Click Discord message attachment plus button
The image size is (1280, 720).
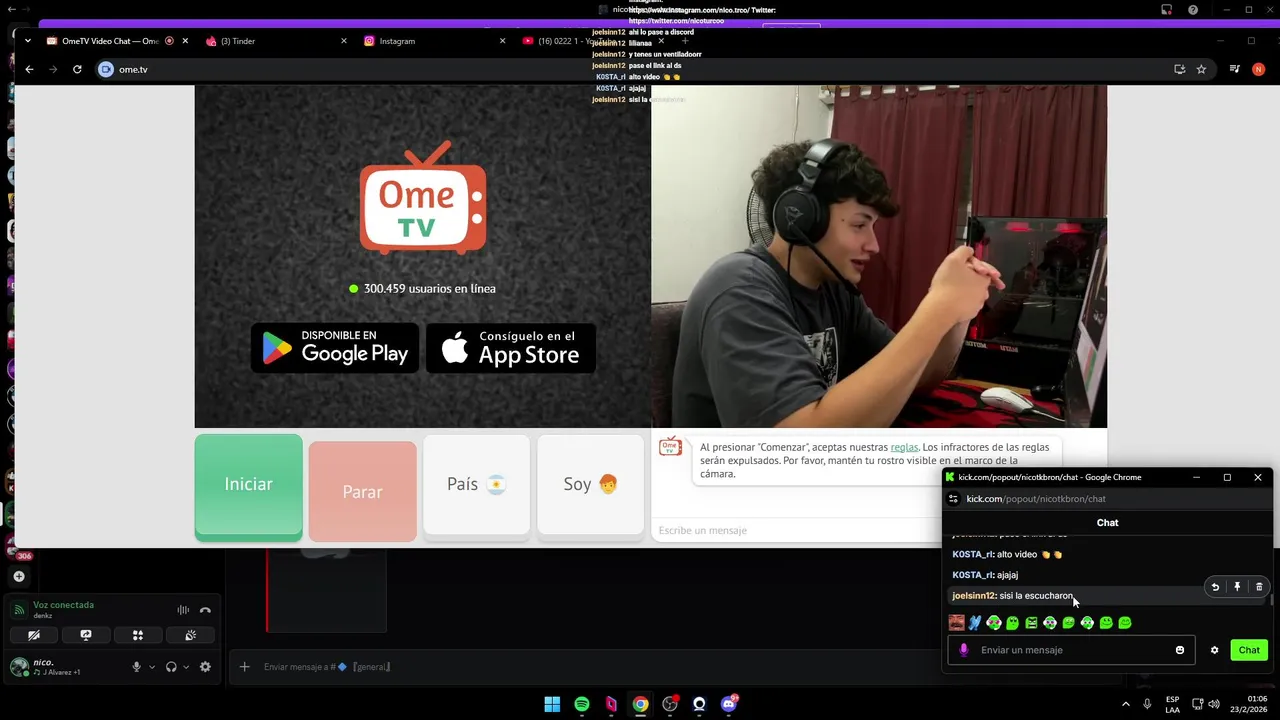[244, 667]
